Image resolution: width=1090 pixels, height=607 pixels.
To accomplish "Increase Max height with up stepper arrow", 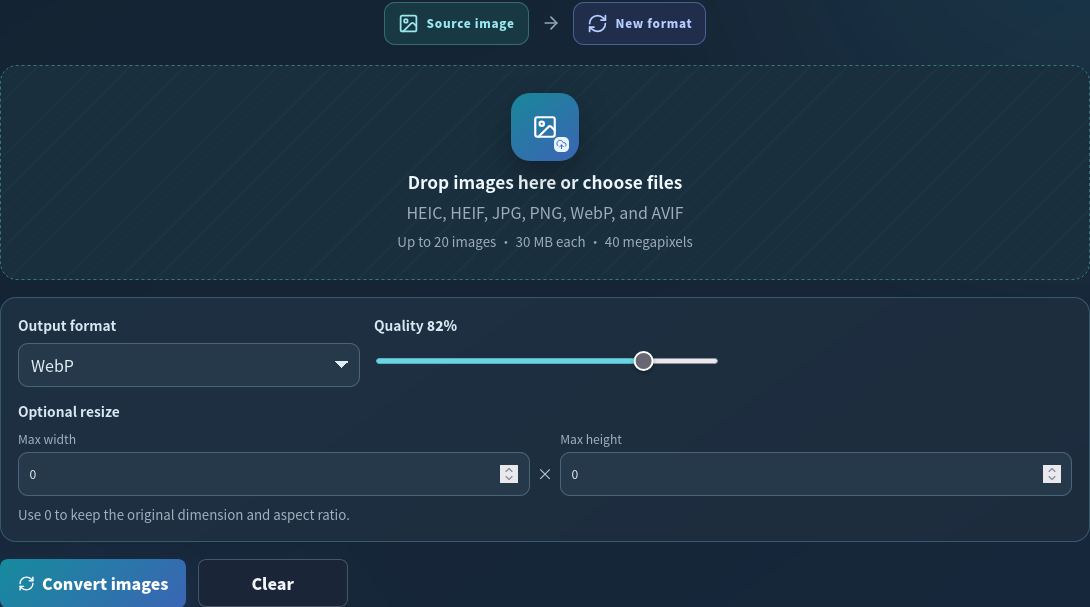I will 1052,469.
